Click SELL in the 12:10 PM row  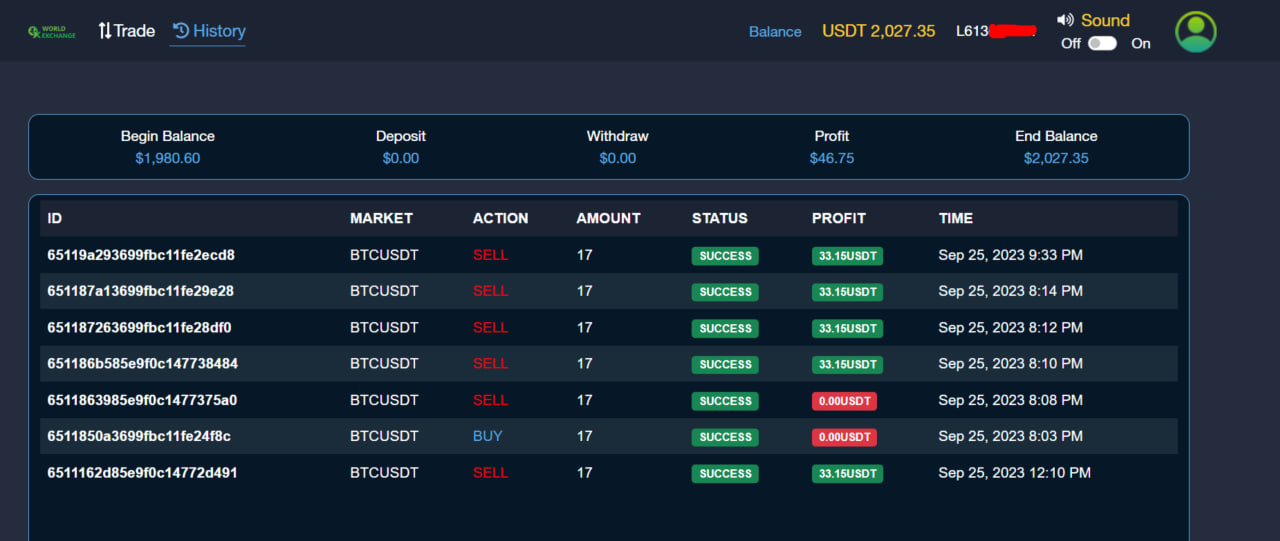coord(490,473)
